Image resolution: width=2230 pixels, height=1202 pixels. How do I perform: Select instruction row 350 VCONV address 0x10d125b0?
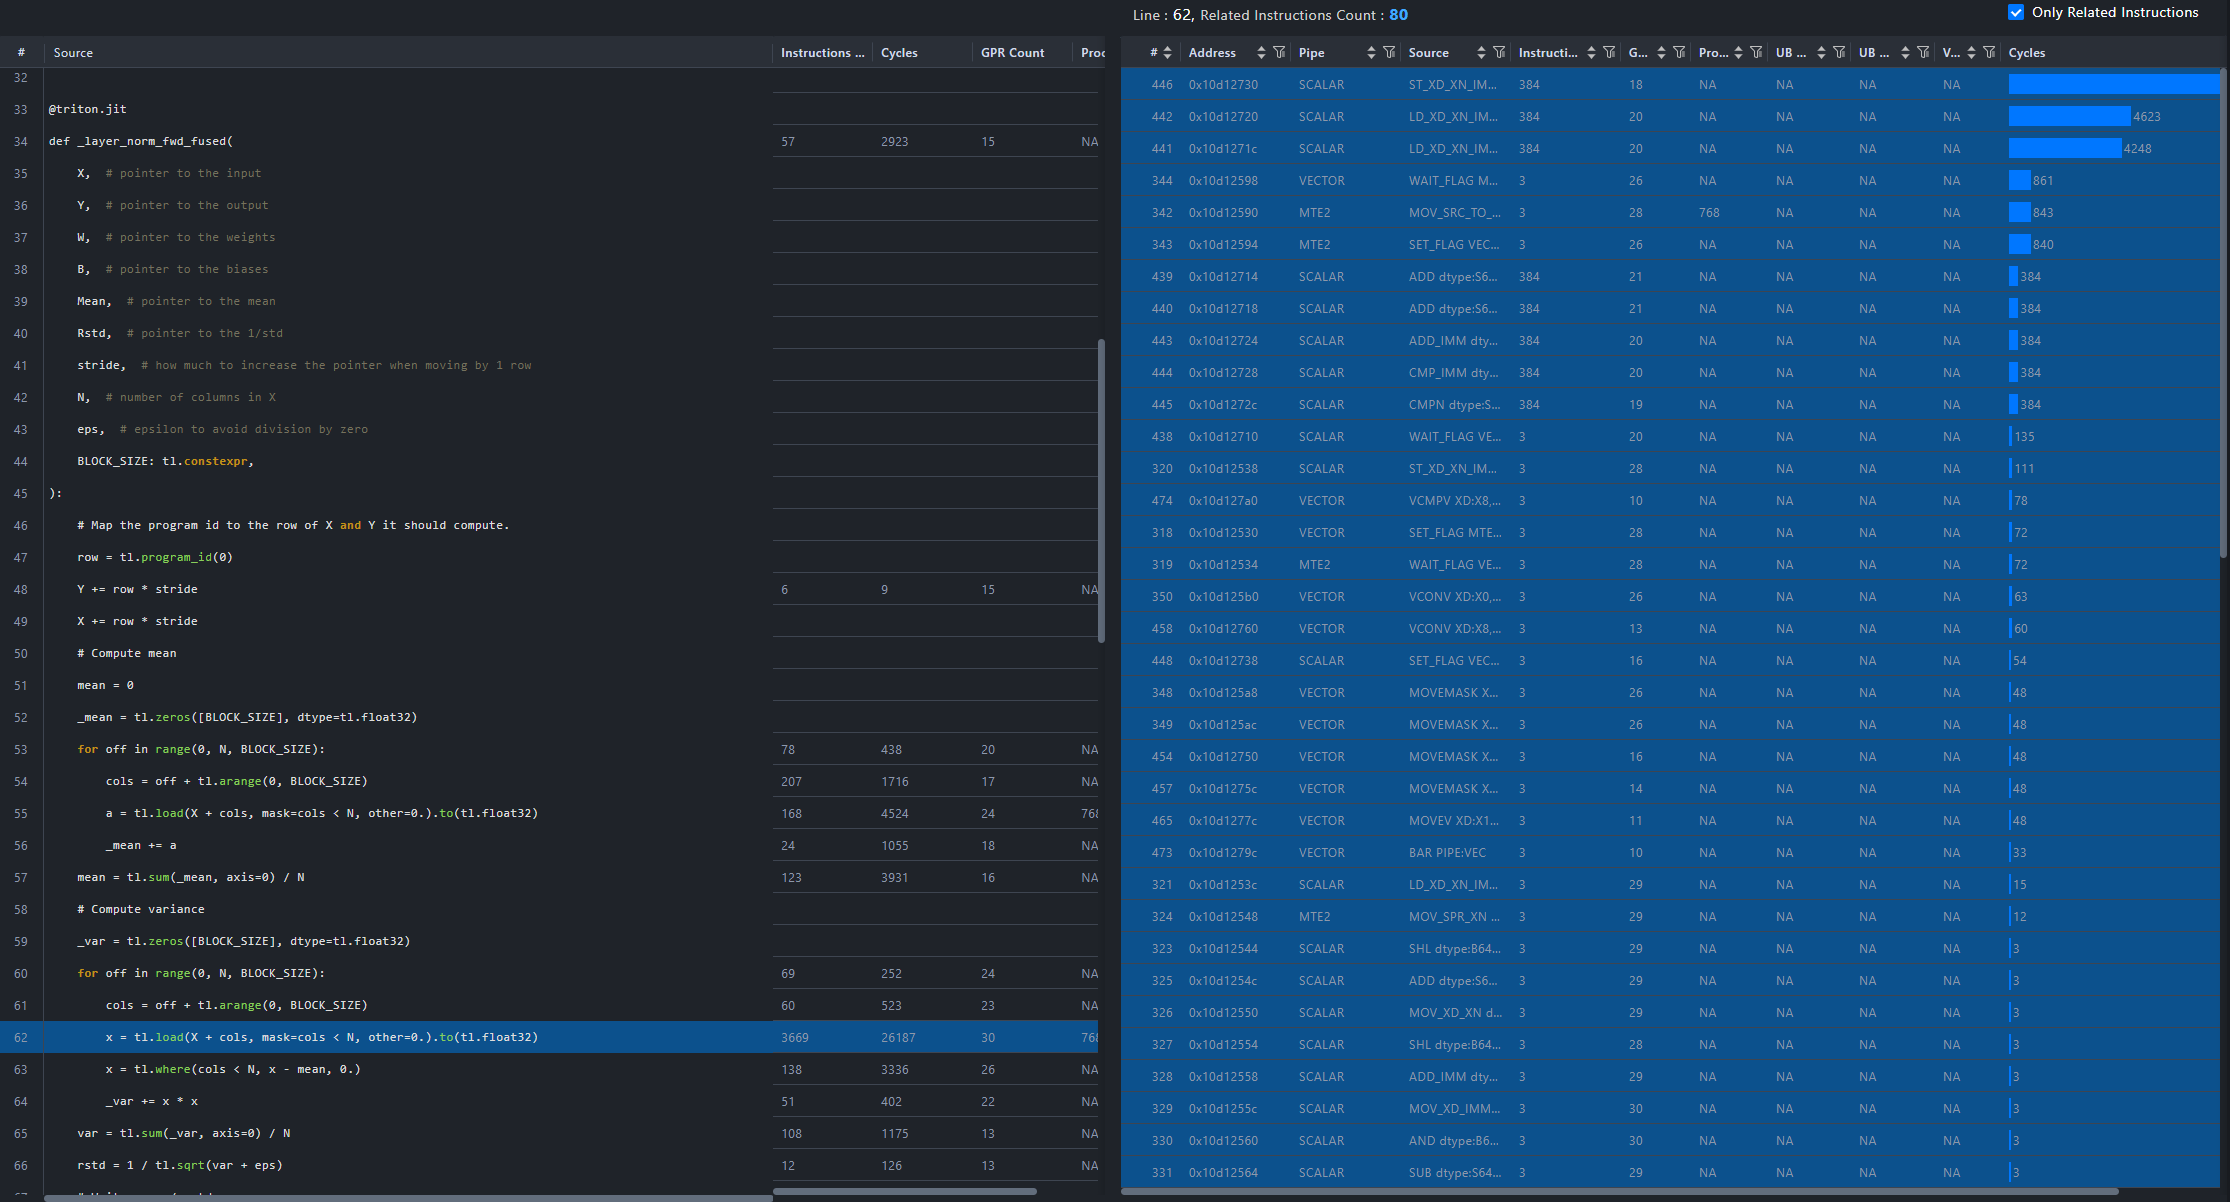(1670, 597)
